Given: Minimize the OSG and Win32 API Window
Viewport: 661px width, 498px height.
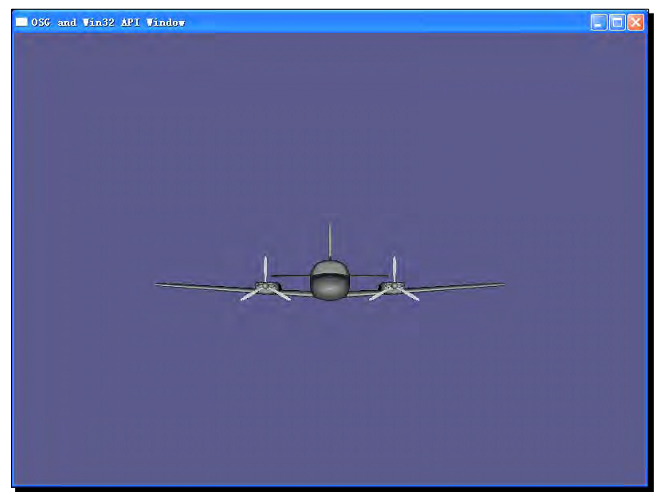Looking at the screenshot, I should (x=599, y=22).
